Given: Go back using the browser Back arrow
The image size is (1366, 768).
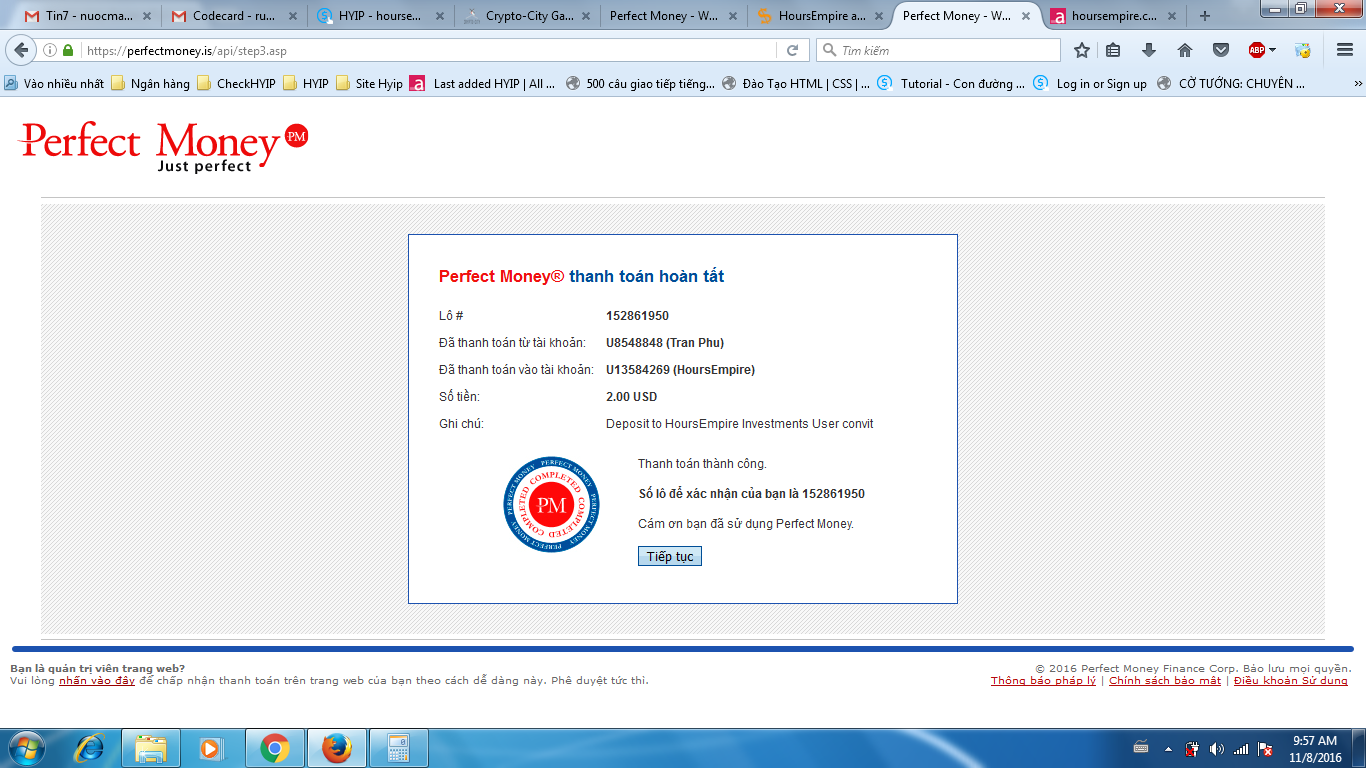Looking at the screenshot, I should pos(22,50).
